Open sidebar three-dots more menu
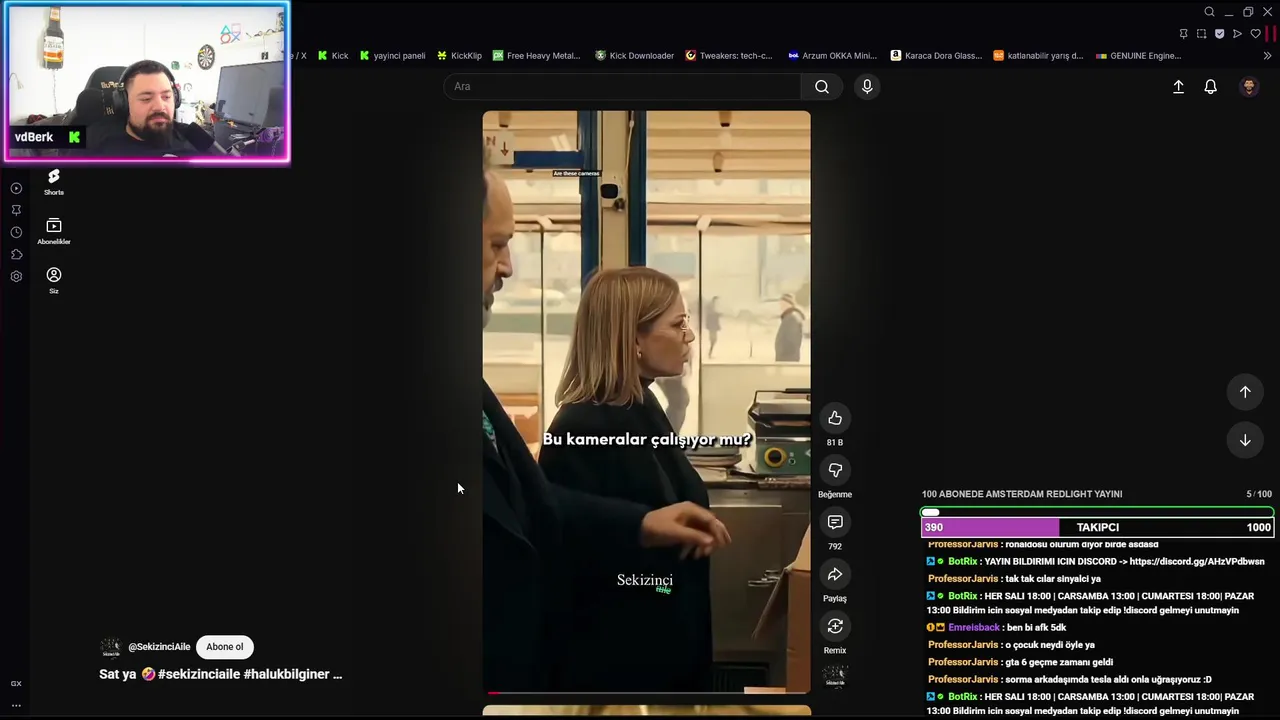 pyautogui.click(x=16, y=705)
